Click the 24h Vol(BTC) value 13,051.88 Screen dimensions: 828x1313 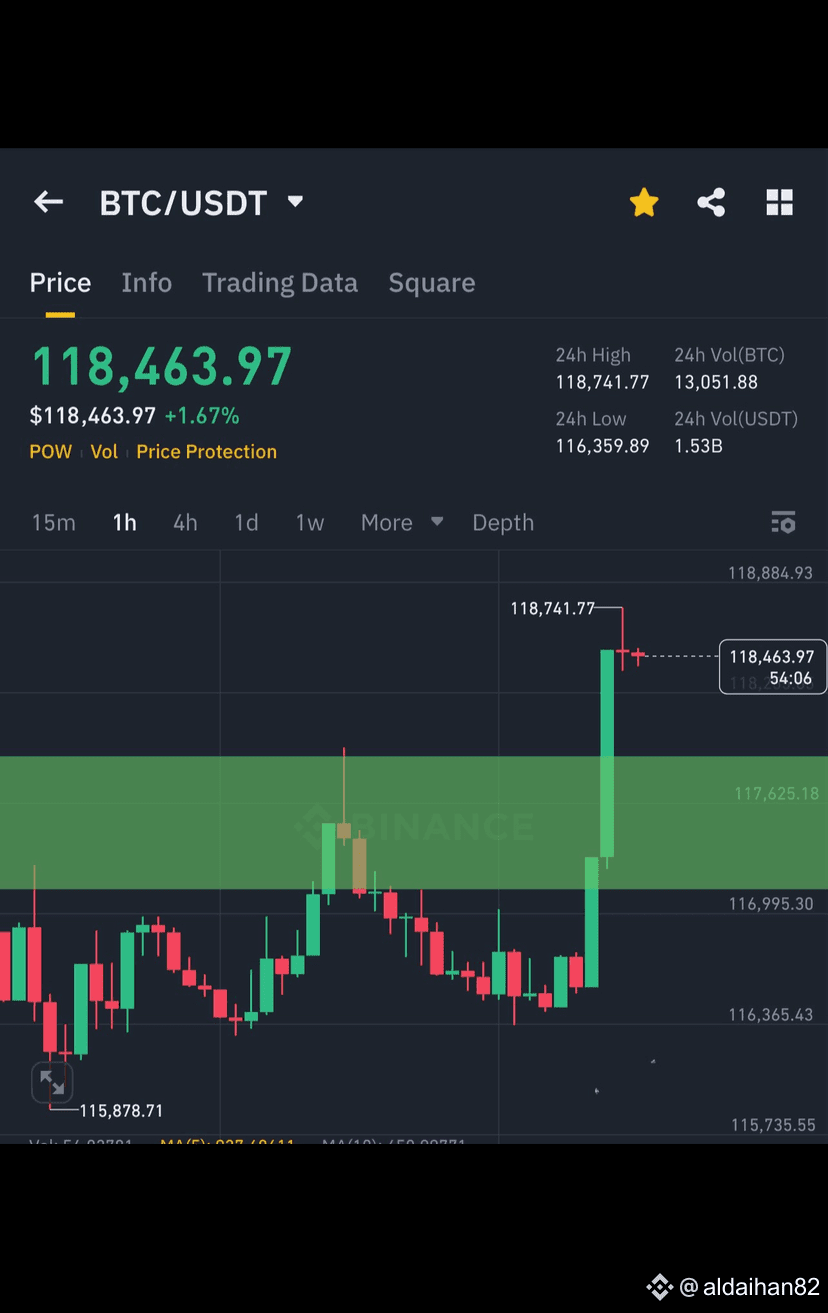[x=716, y=382]
